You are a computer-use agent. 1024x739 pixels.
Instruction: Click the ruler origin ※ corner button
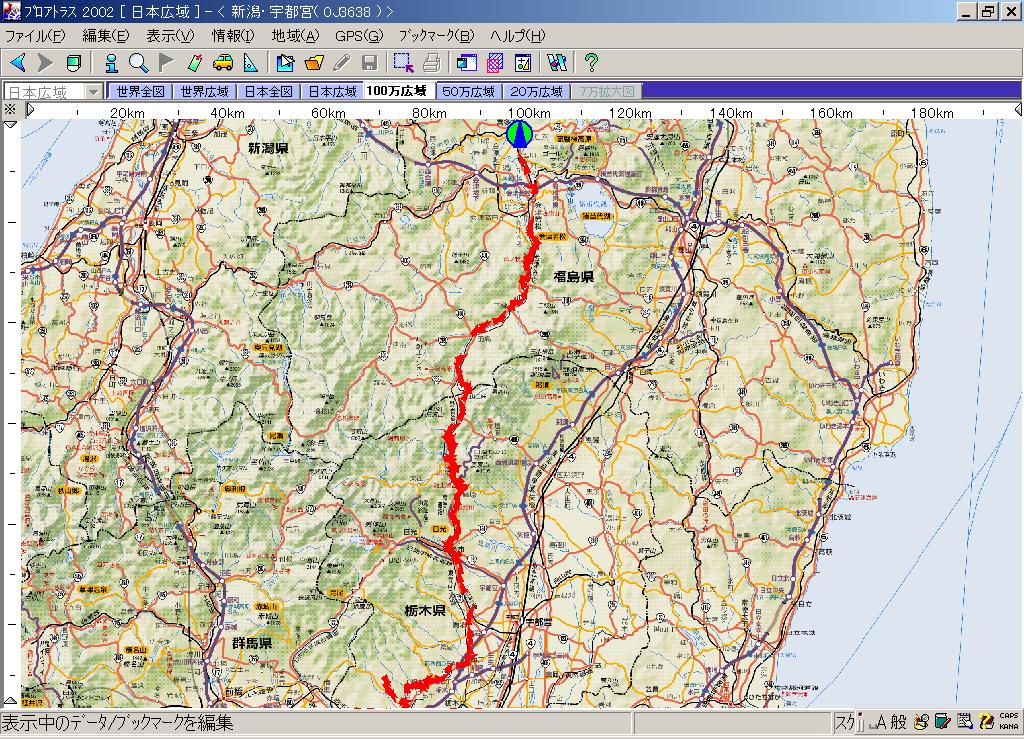10,109
